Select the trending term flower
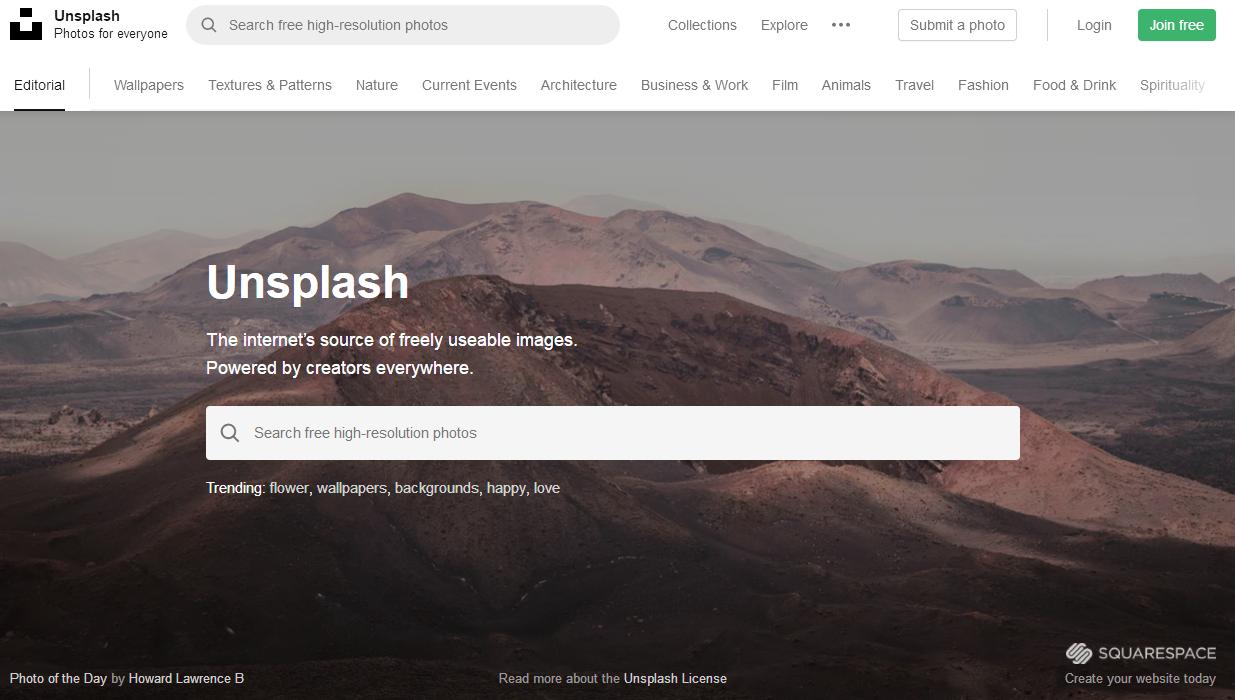 click(x=289, y=488)
